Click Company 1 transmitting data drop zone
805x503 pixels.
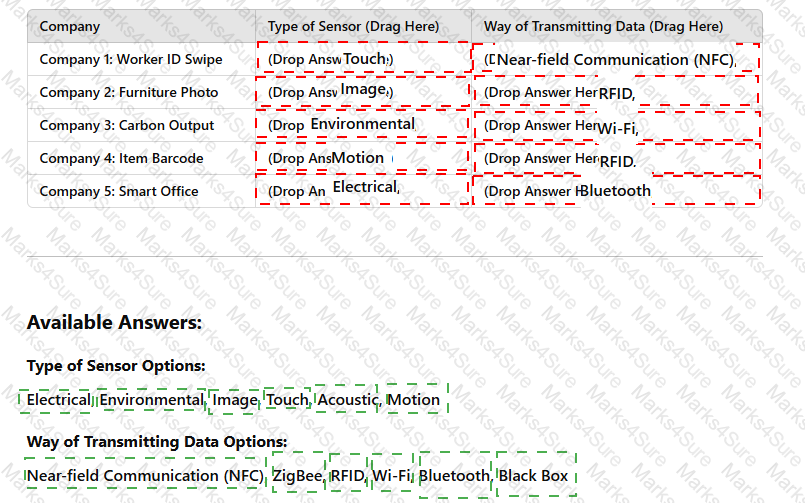[616, 57]
